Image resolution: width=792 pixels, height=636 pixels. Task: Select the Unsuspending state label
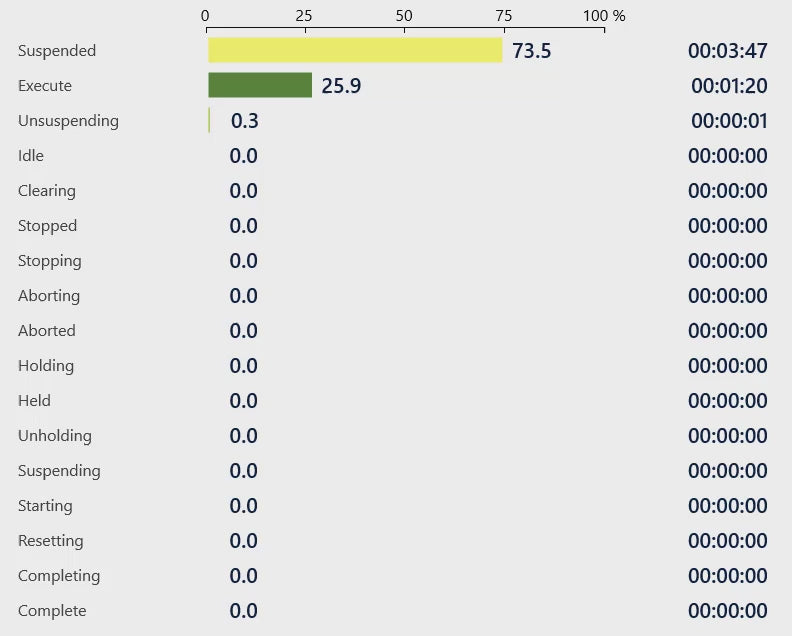(x=68, y=121)
